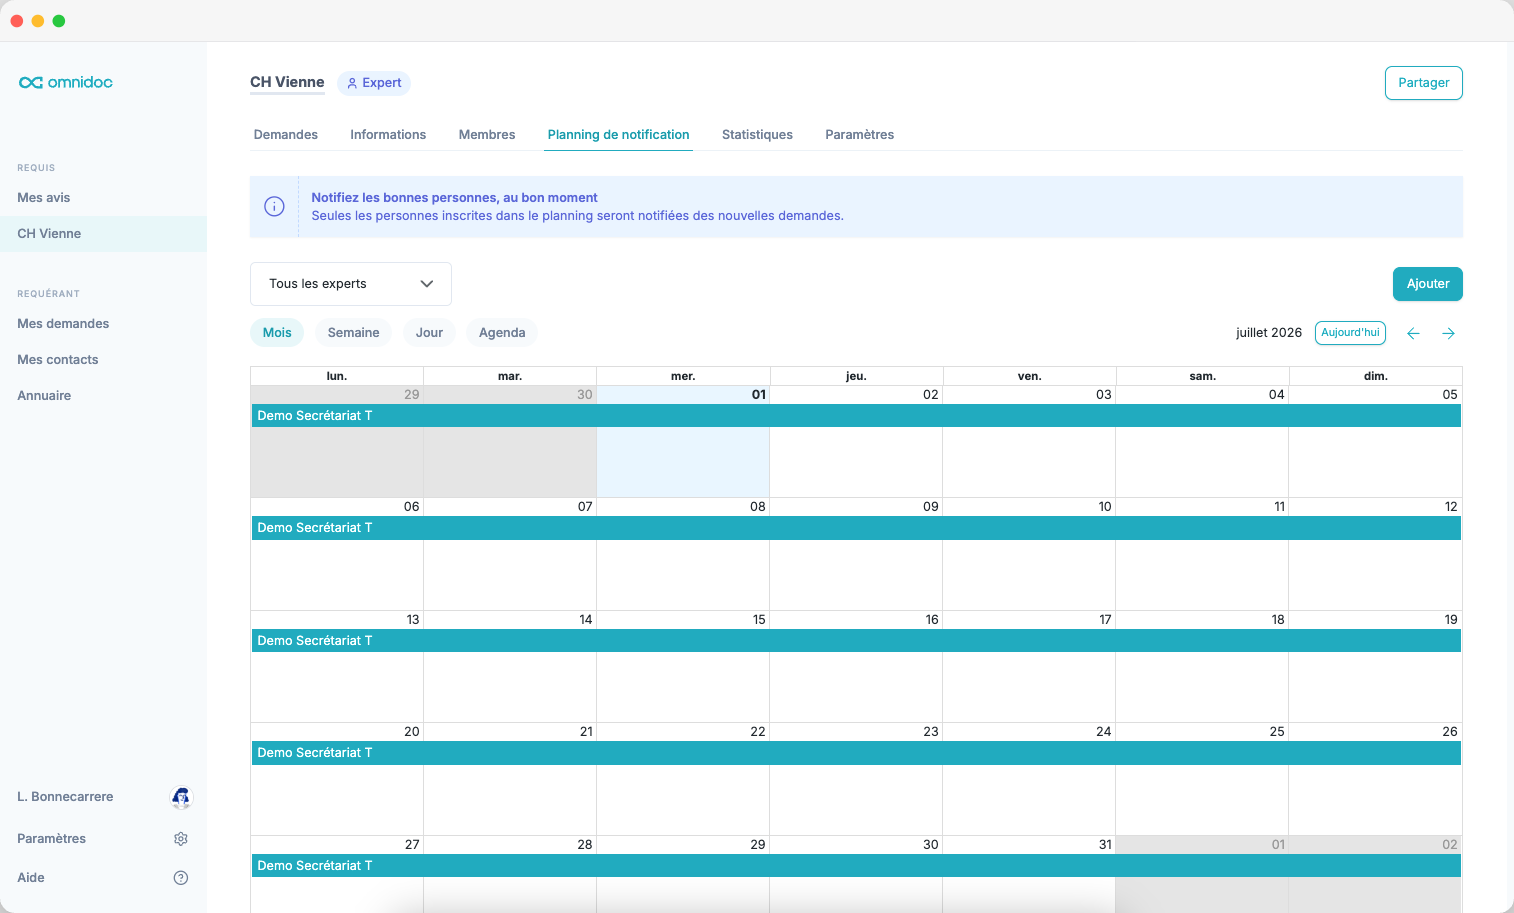Click the macOS green fullscreen button

point(59,21)
